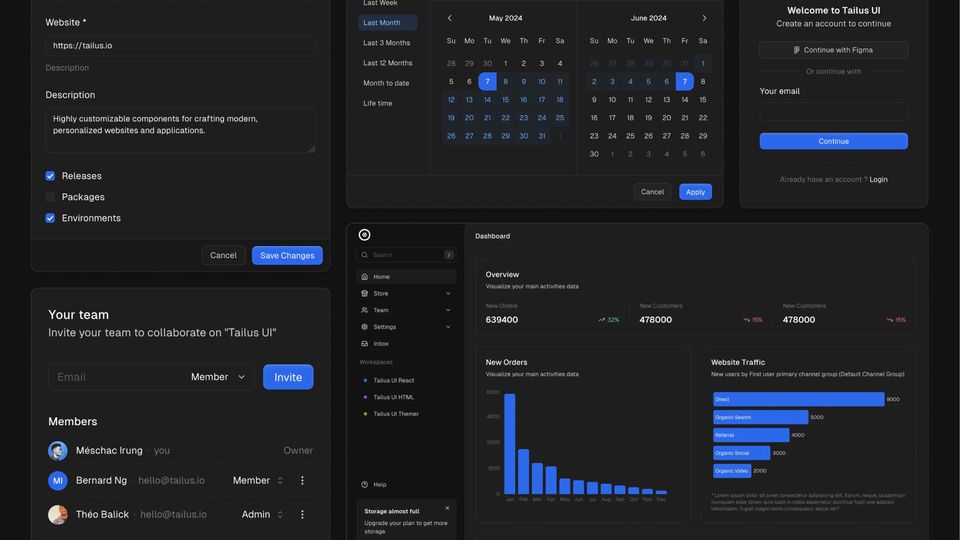The height and width of the screenshot is (540, 960).
Task: Change Bernard Ng's Member role selector
Action: click(x=258, y=481)
